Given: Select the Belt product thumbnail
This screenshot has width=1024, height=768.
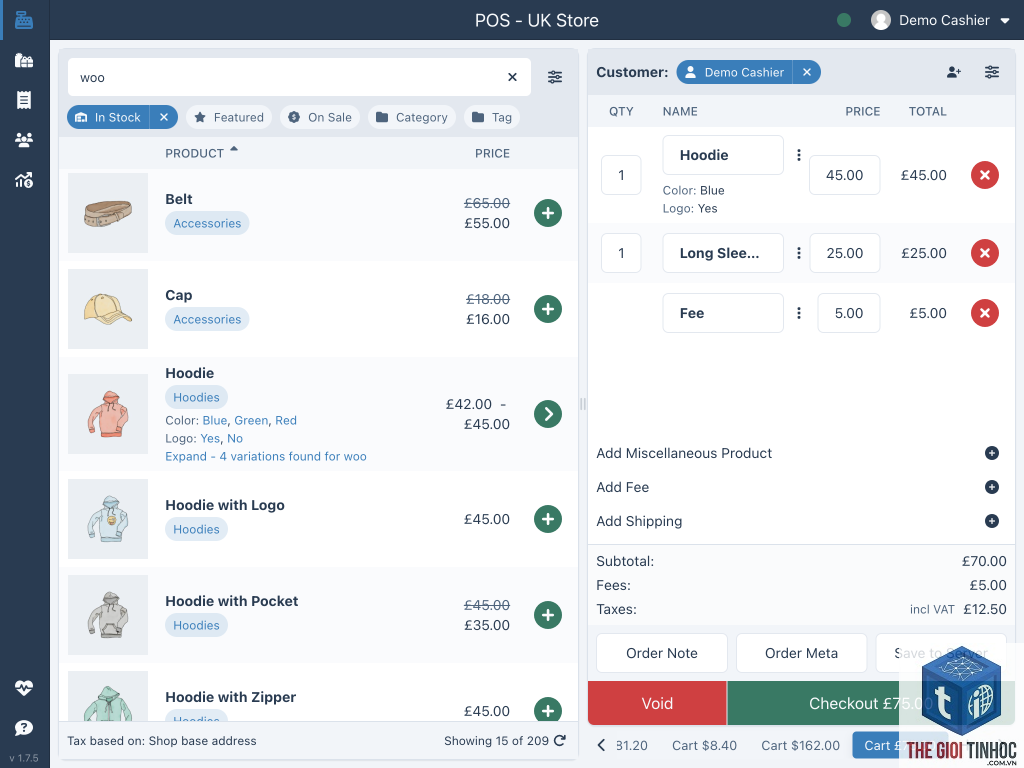Looking at the screenshot, I should click(108, 213).
